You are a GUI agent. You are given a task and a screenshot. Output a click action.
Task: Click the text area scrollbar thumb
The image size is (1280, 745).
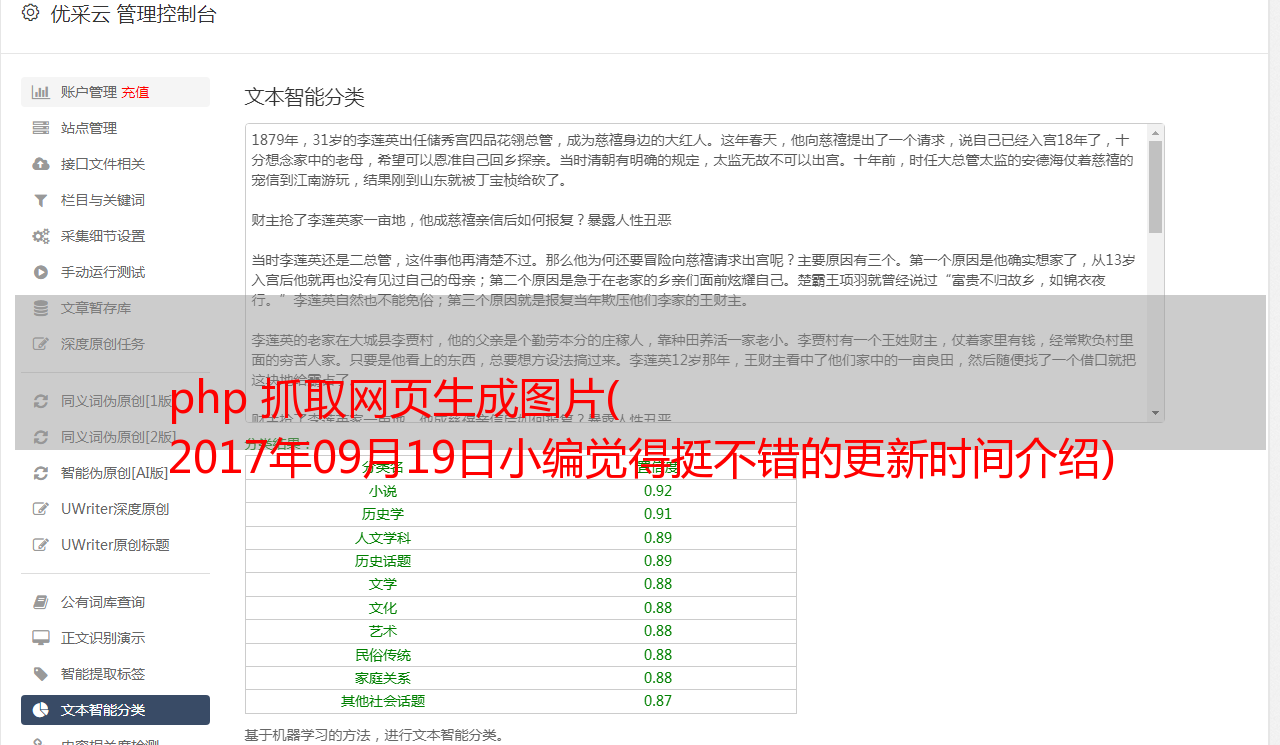point(1155,187)
